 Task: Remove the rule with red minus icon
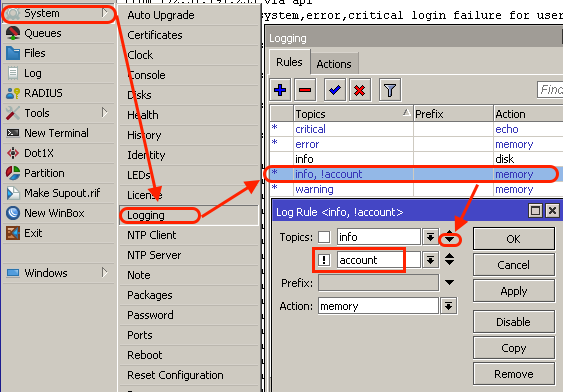click(305, 90)
